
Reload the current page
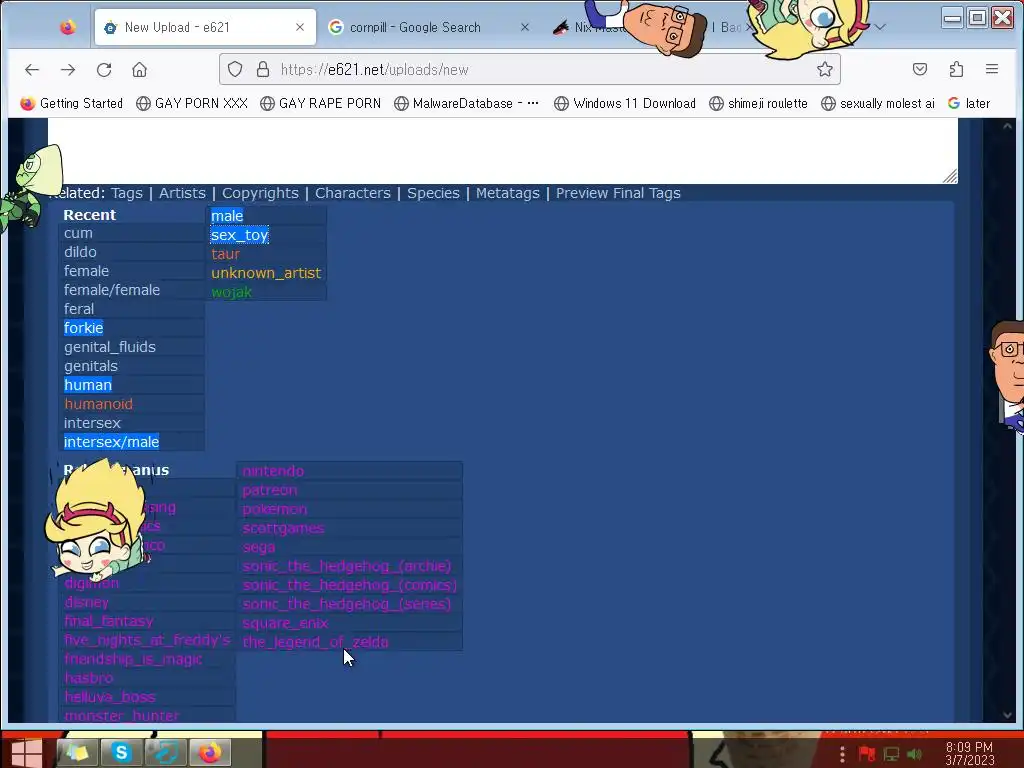pos(104,69)
